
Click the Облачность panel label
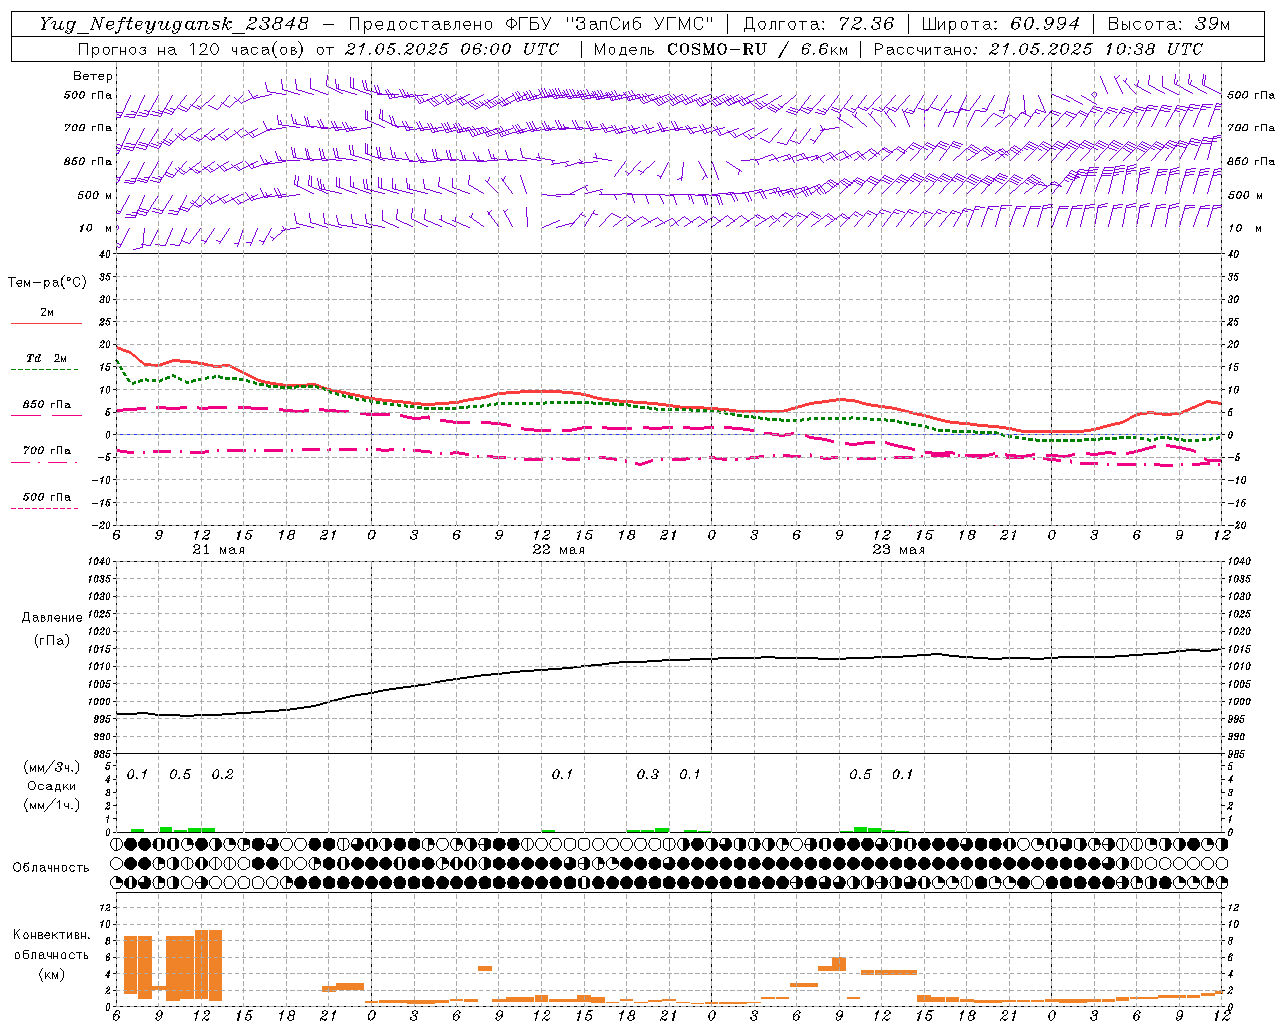[x=51, y=867]
